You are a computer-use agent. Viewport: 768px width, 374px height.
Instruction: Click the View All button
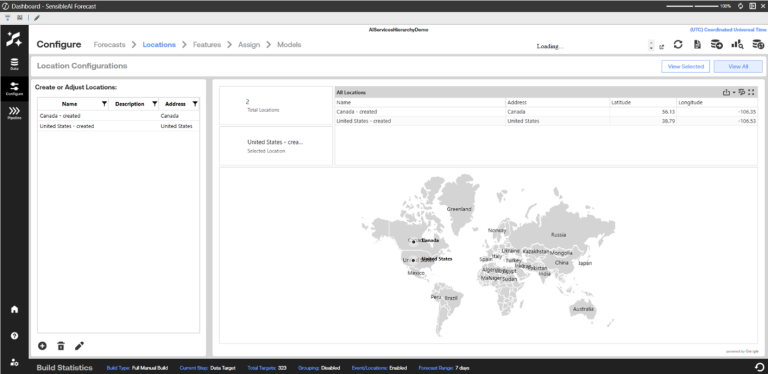(738, 67)
